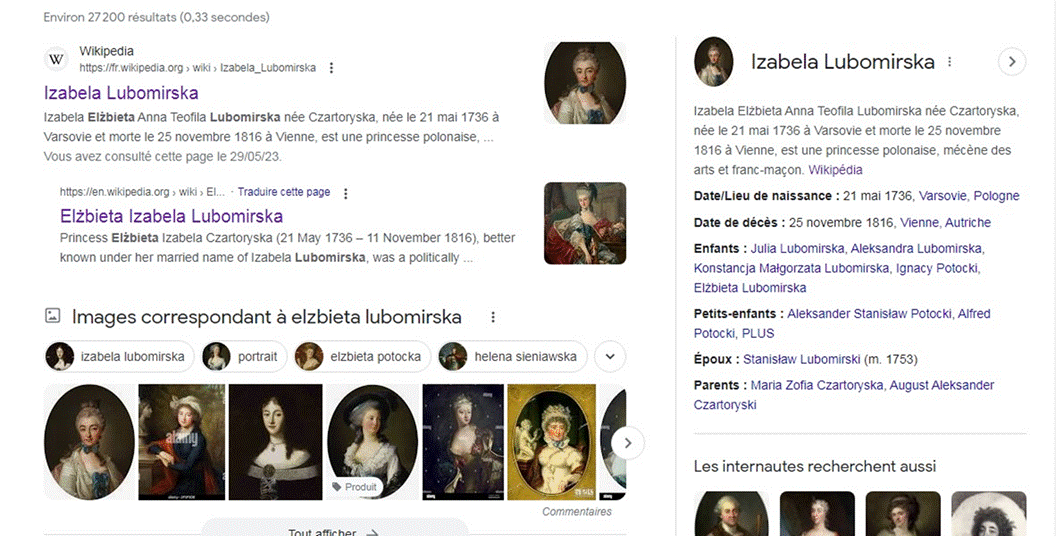Open the 'August Aleksander Czartoryski' parent link
The width and height of the screenshot is (1056, 536).
coord(844,395)
